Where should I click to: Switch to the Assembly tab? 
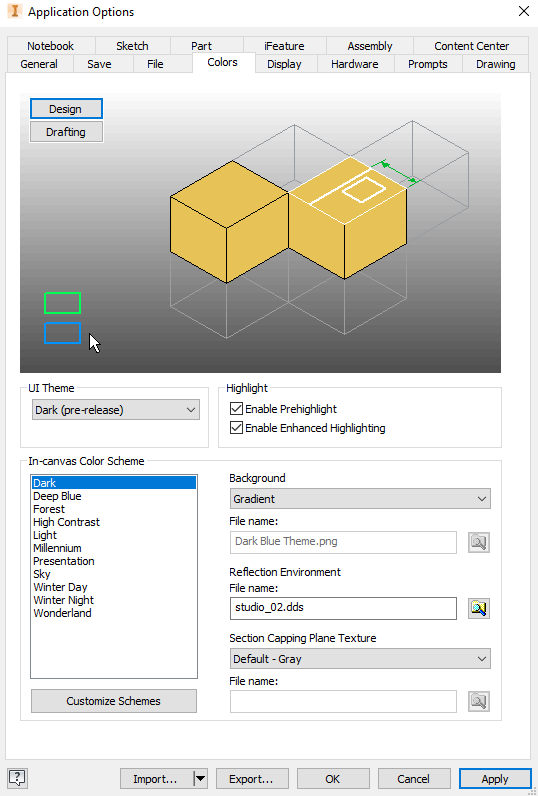[x=370, y=46]
